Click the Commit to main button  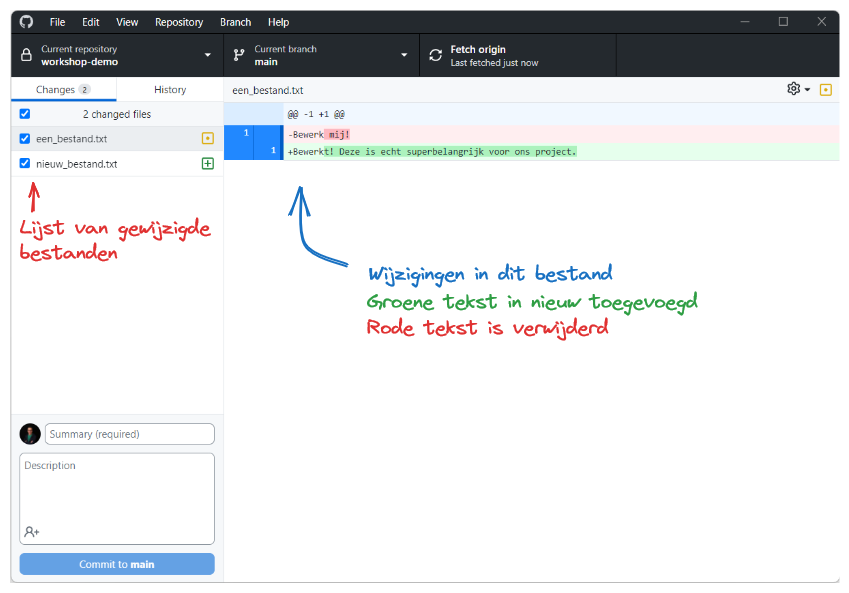(x=117, y=564)
